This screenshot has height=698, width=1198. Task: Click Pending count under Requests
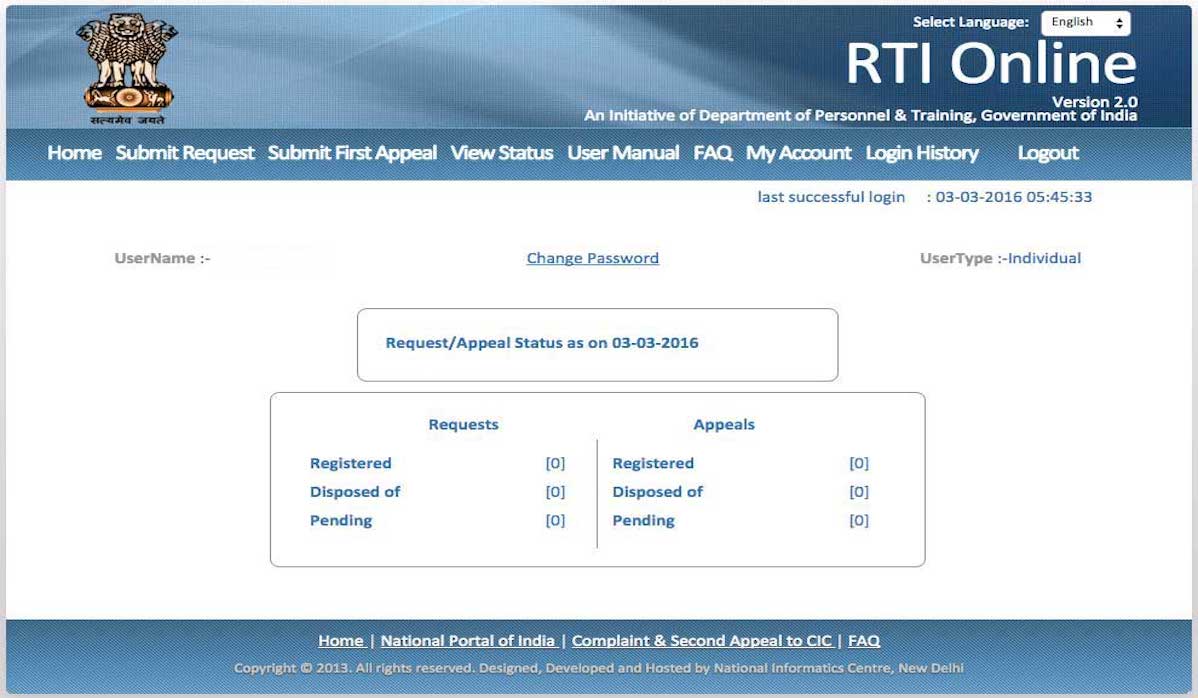[x=555, y=520]
